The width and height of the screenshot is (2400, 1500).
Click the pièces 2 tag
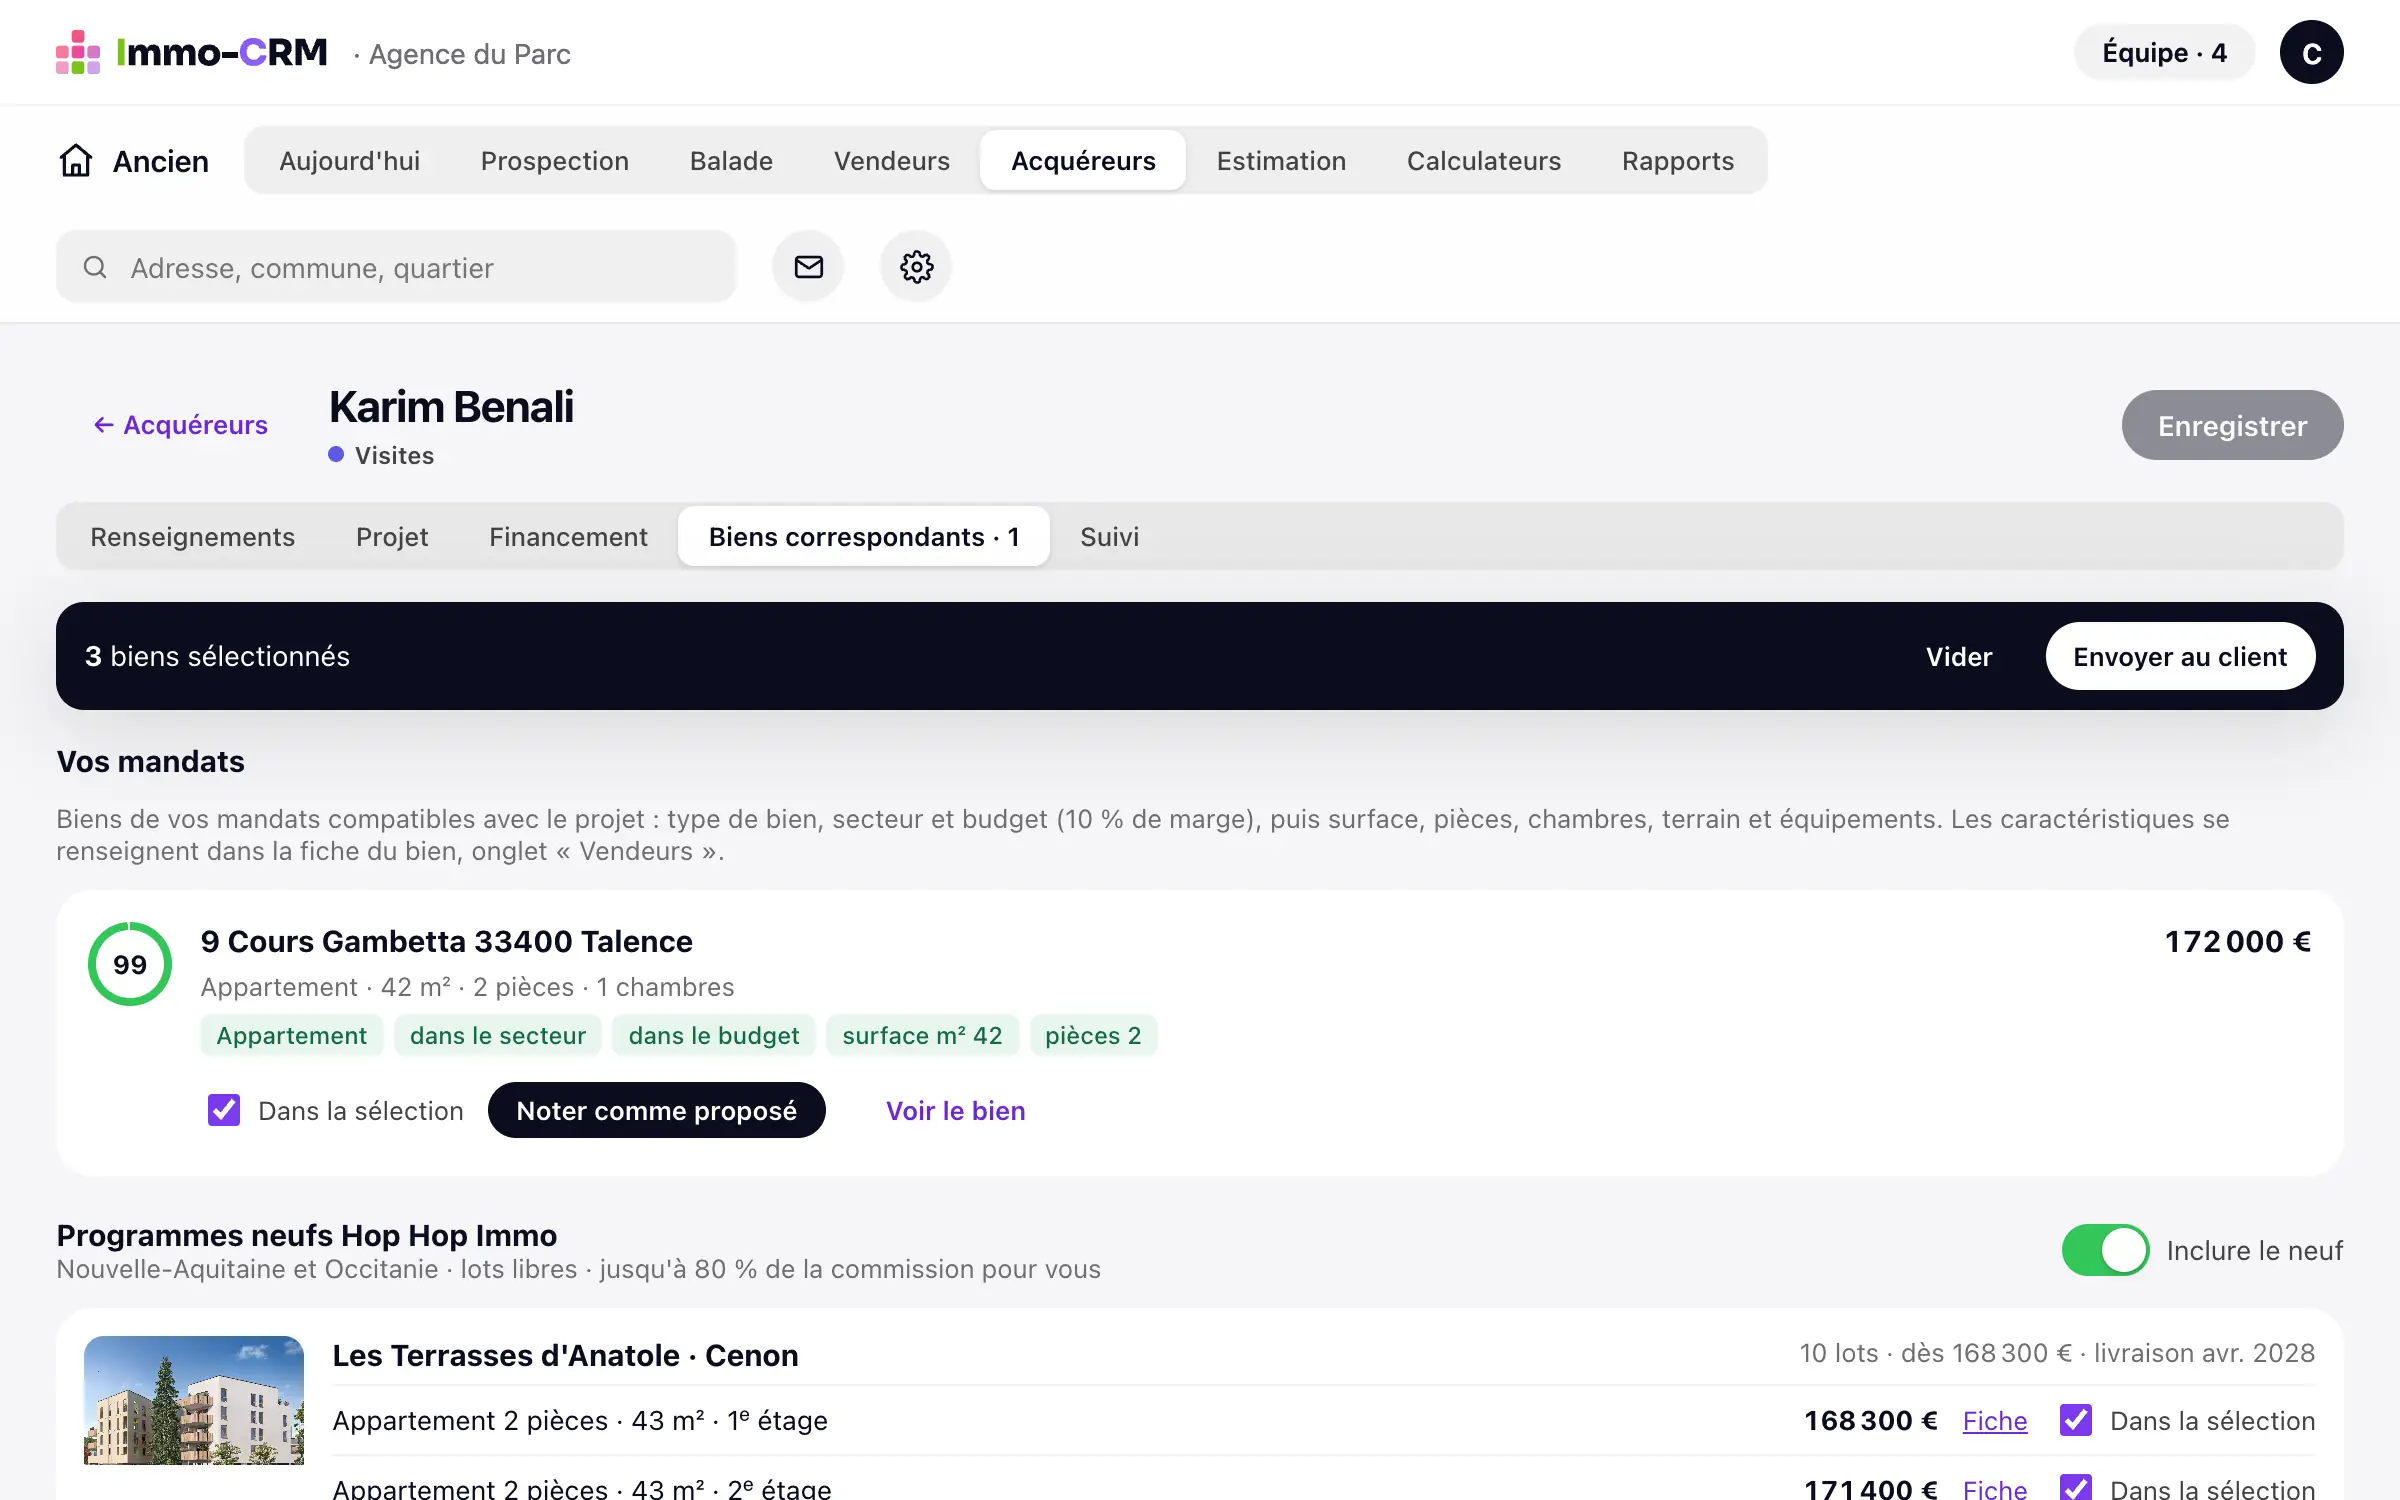pyautogui.click(x=1093, y=1035)
